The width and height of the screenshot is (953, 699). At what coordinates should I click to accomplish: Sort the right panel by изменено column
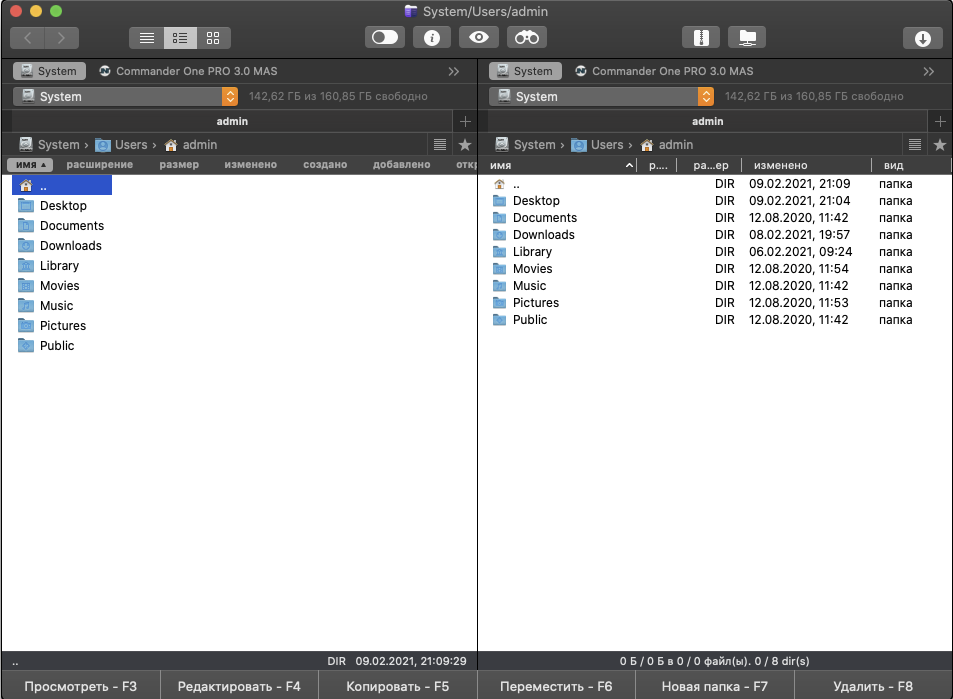point(780,165)
